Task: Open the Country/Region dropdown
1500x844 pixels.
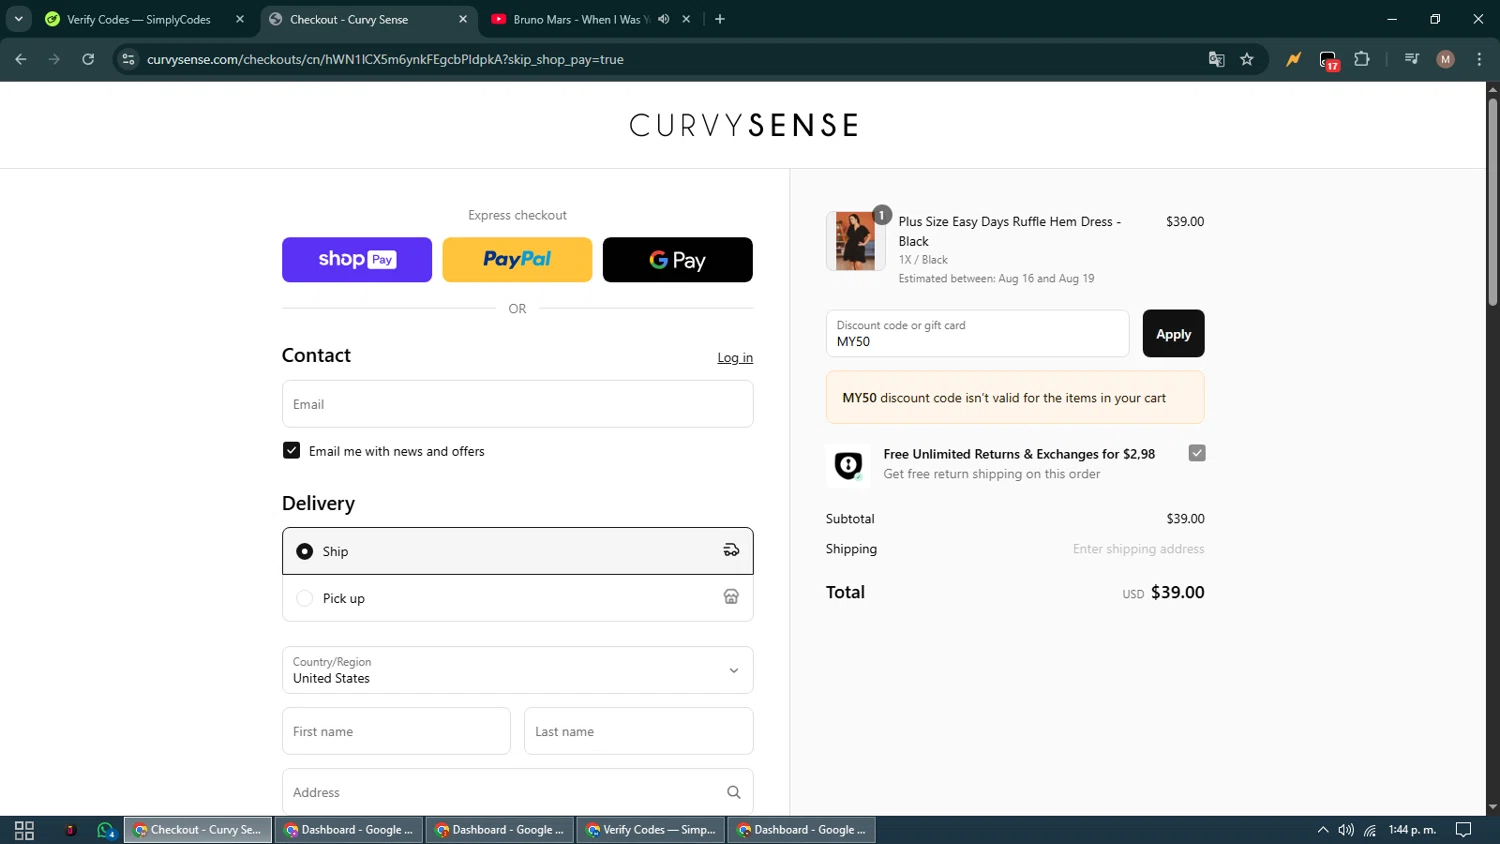Action: [x=517, y=670]
